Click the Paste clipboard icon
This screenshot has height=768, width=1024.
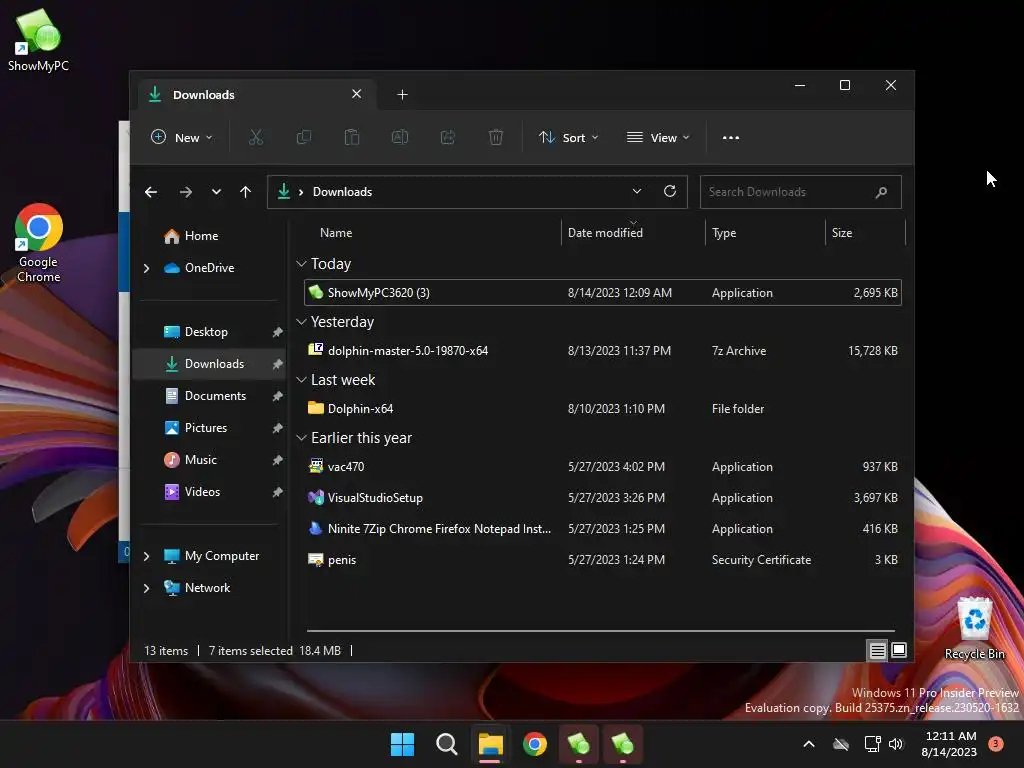[352, 137]
